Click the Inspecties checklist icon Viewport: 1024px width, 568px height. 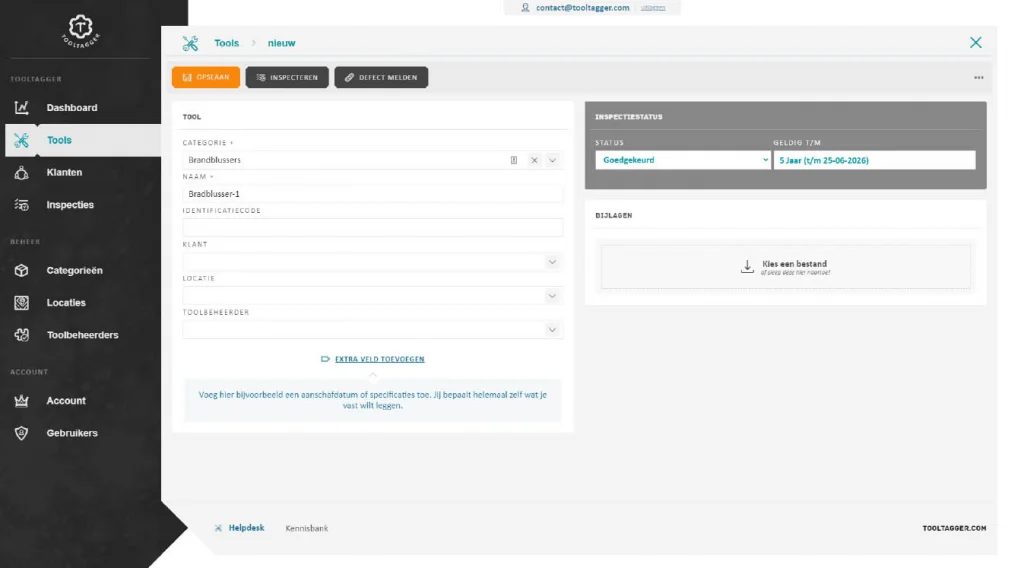pyautogui.click(x=22, y=205)
